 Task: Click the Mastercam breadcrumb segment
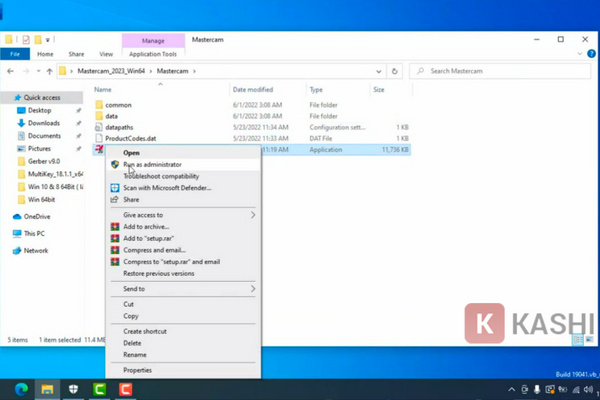click(173, 71)
